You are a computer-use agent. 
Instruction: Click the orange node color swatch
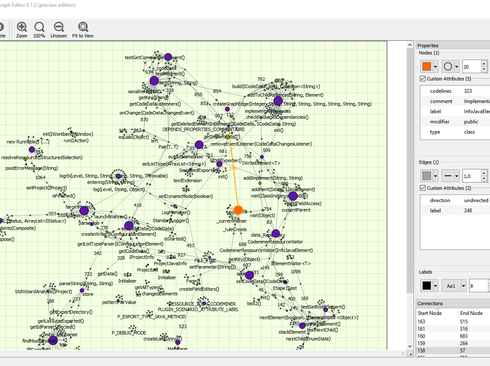427,66
